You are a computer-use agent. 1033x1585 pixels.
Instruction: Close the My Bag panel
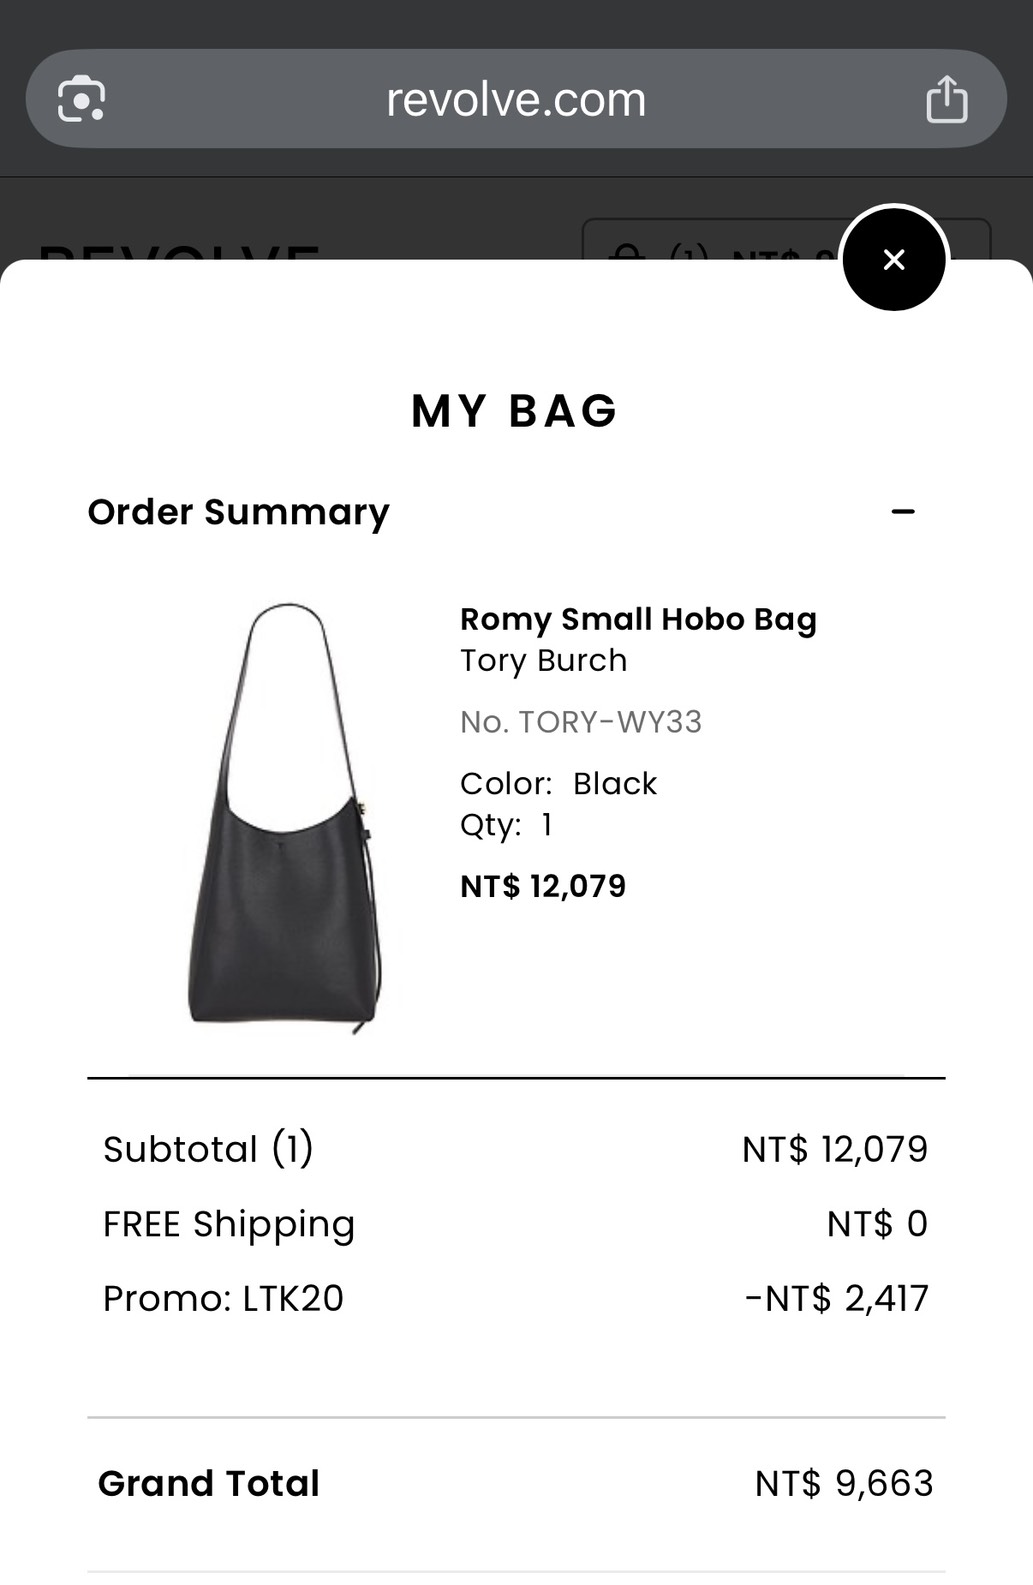[x=894, y=260]
